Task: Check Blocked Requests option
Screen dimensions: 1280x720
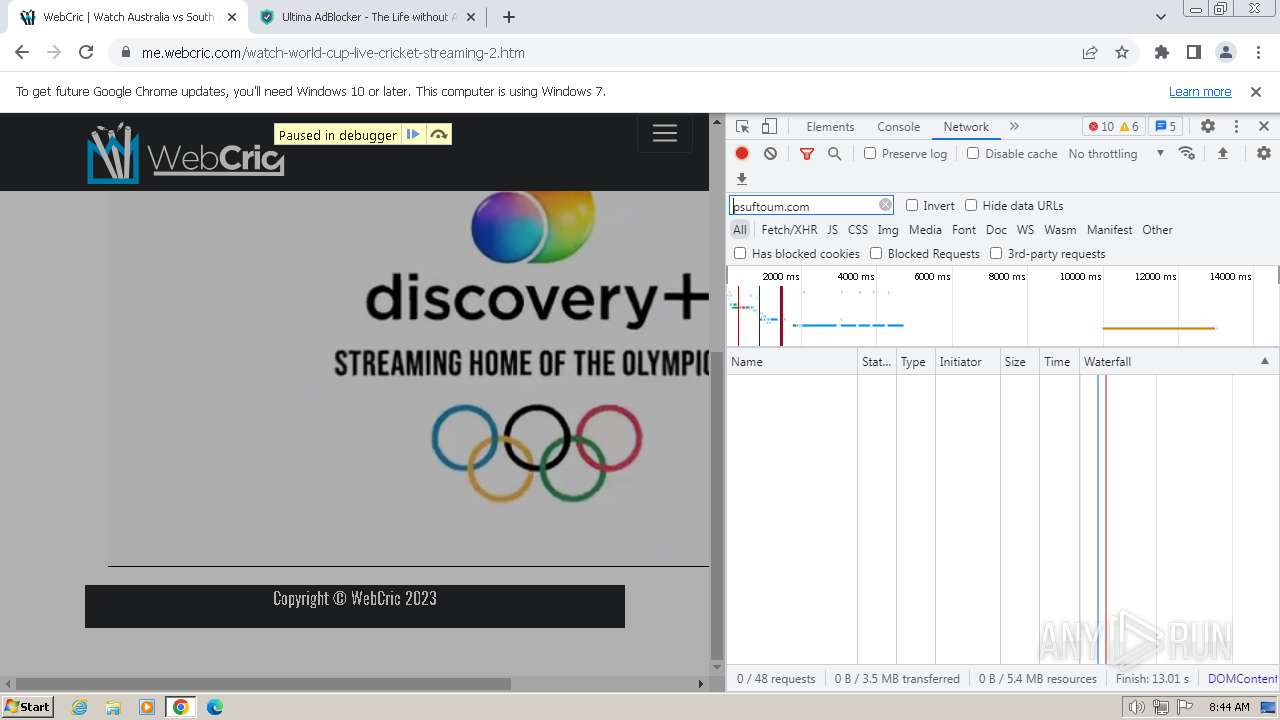Action: click(876, 253)
